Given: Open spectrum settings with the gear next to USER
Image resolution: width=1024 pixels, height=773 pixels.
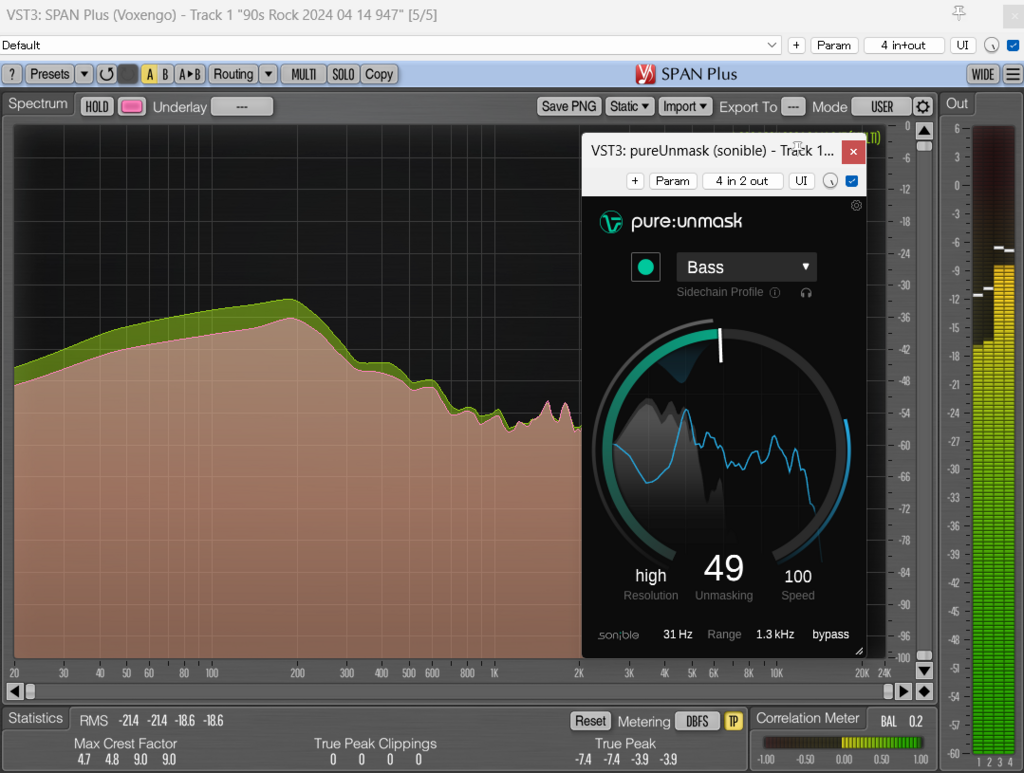Looking at the screenshot, I should [x=923, y=106].
